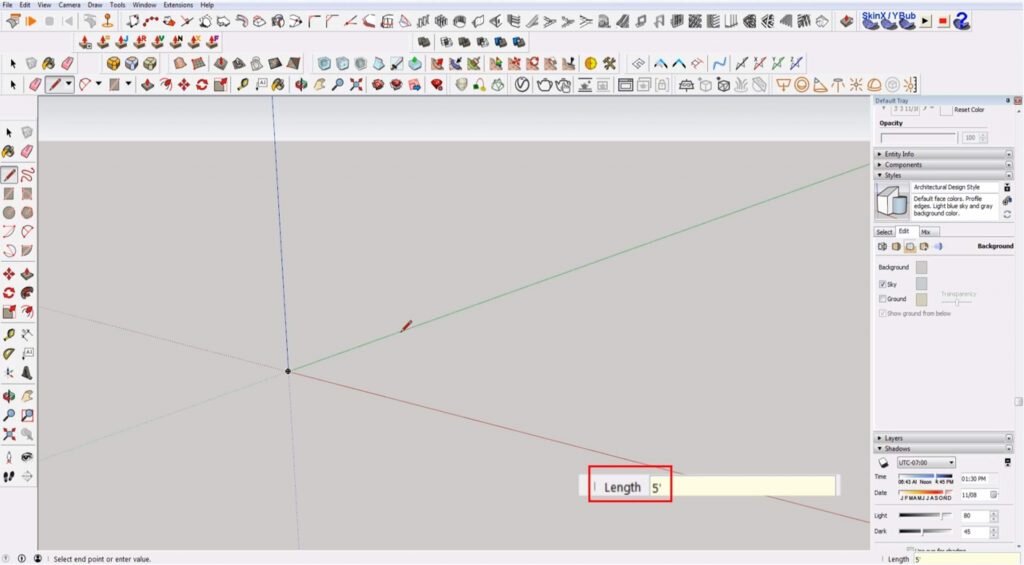Select the Rotate tool in the left toolbar
The width and height of the screenshot is (1024, 565).
click(9, 293)
